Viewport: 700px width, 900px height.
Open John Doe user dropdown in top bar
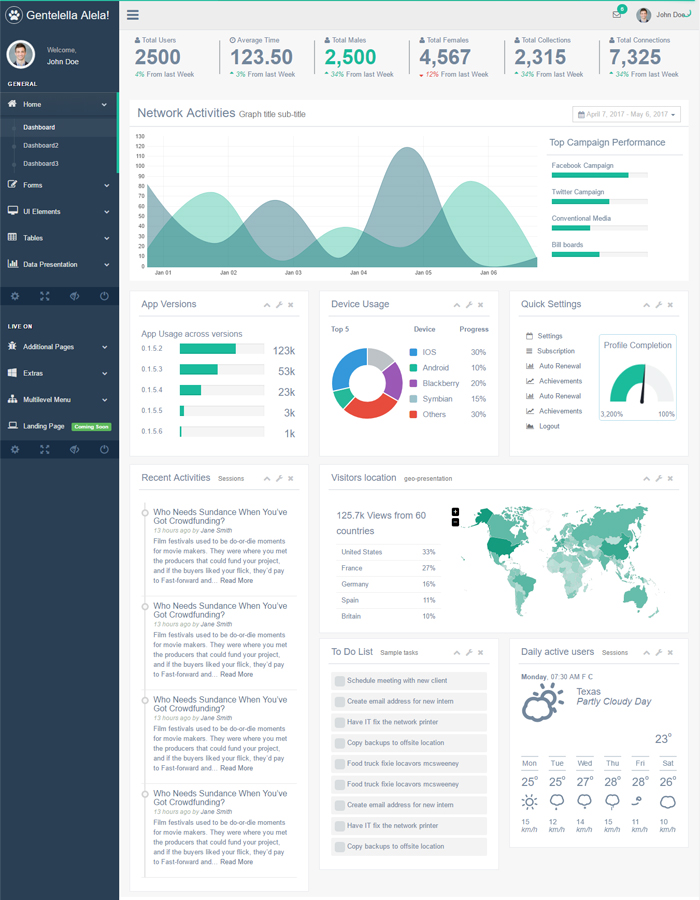[x=664, y=15]
